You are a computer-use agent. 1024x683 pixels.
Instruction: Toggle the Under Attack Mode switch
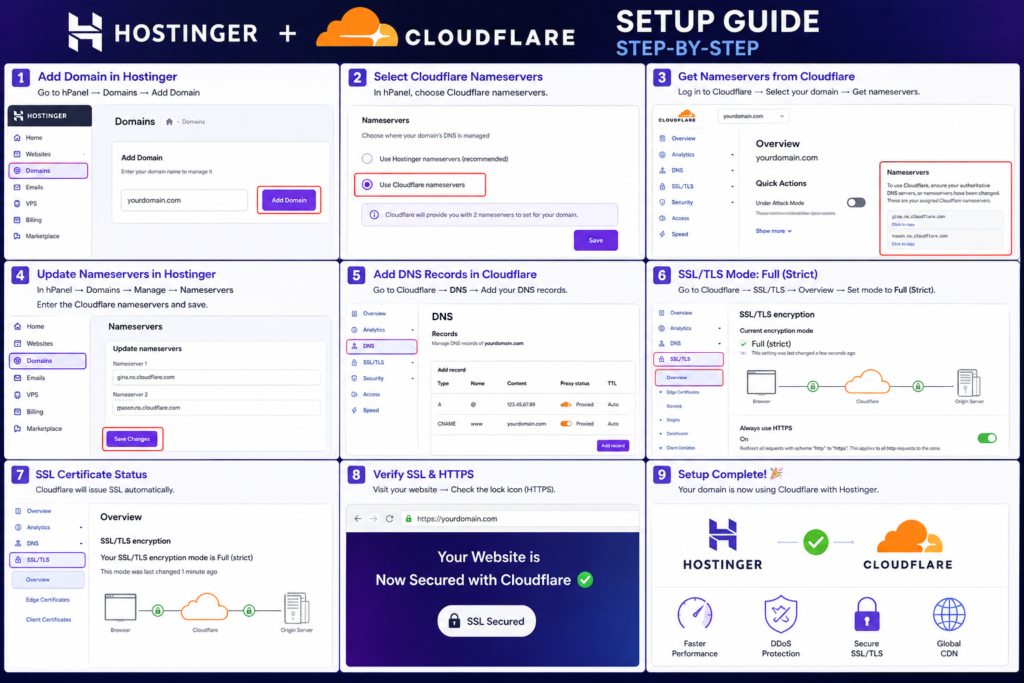(856, 202)
